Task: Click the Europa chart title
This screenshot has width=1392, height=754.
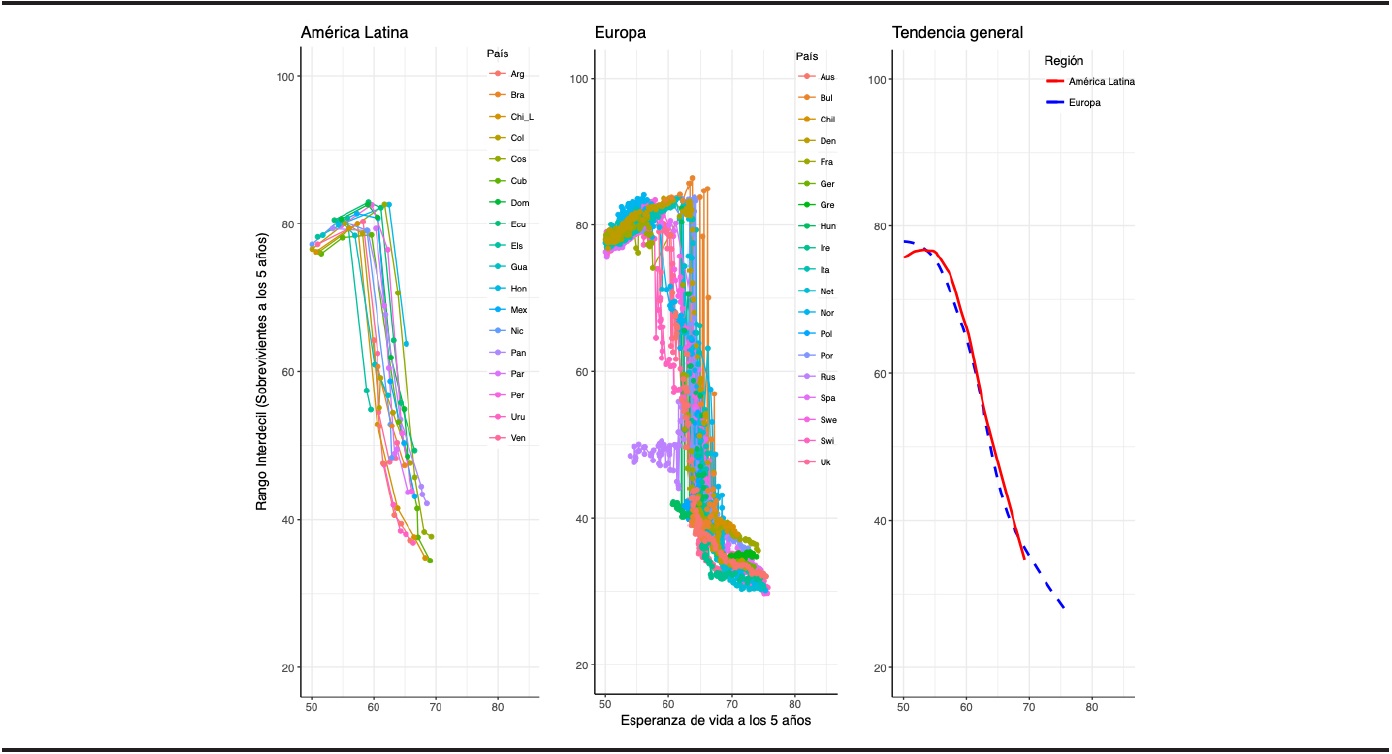Action: [x=620, y=33]
